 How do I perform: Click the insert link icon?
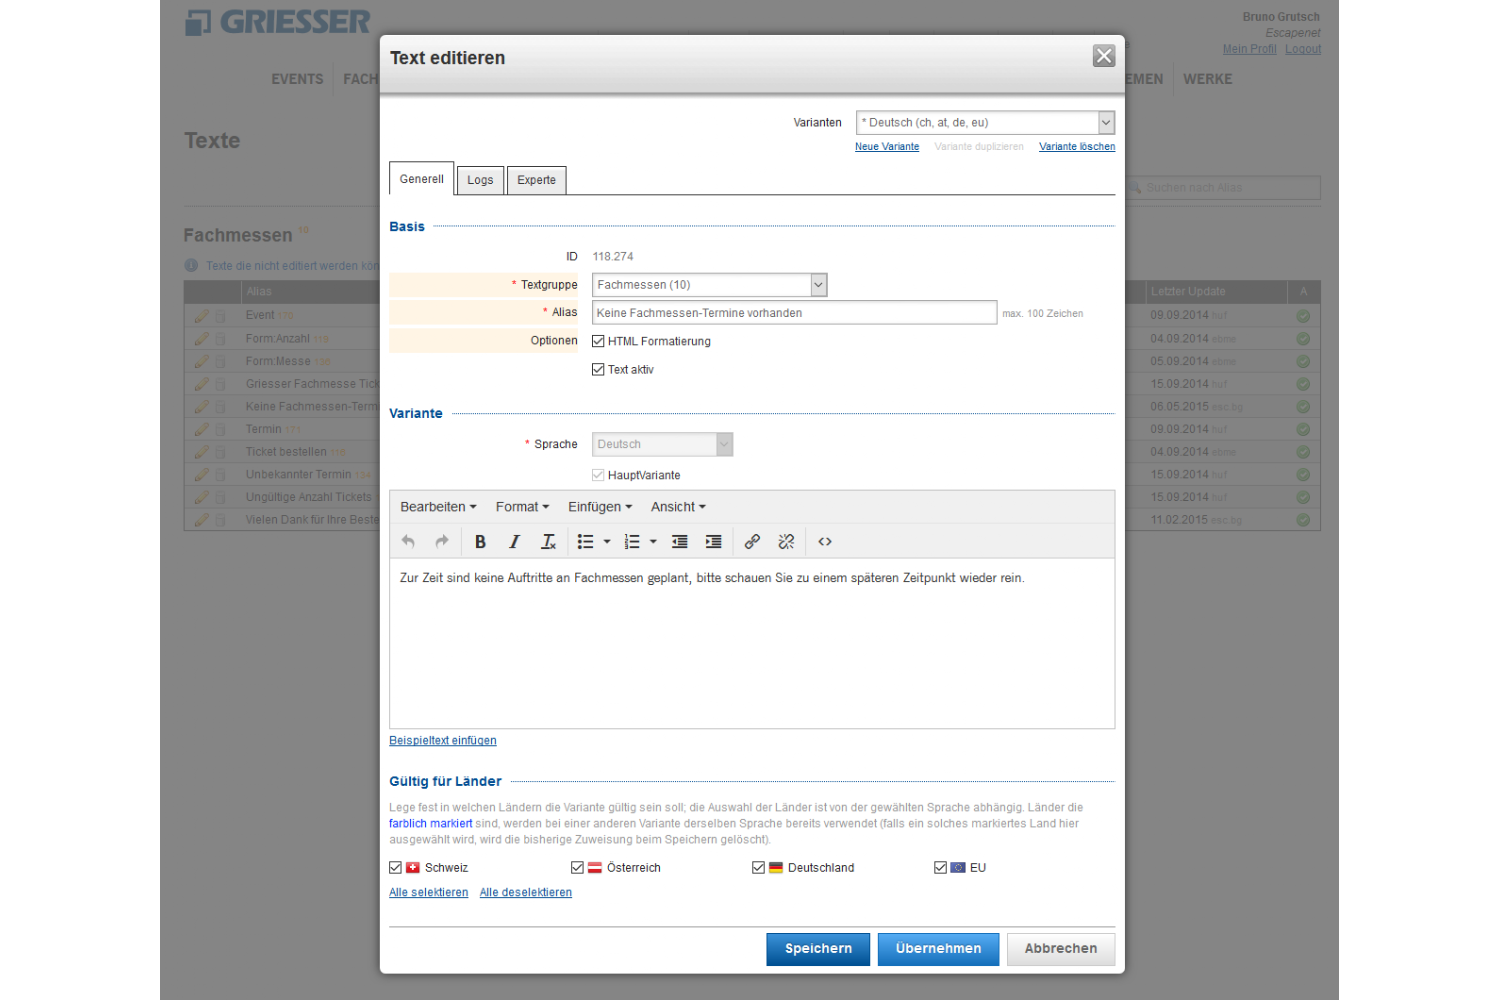pos(752,542)
